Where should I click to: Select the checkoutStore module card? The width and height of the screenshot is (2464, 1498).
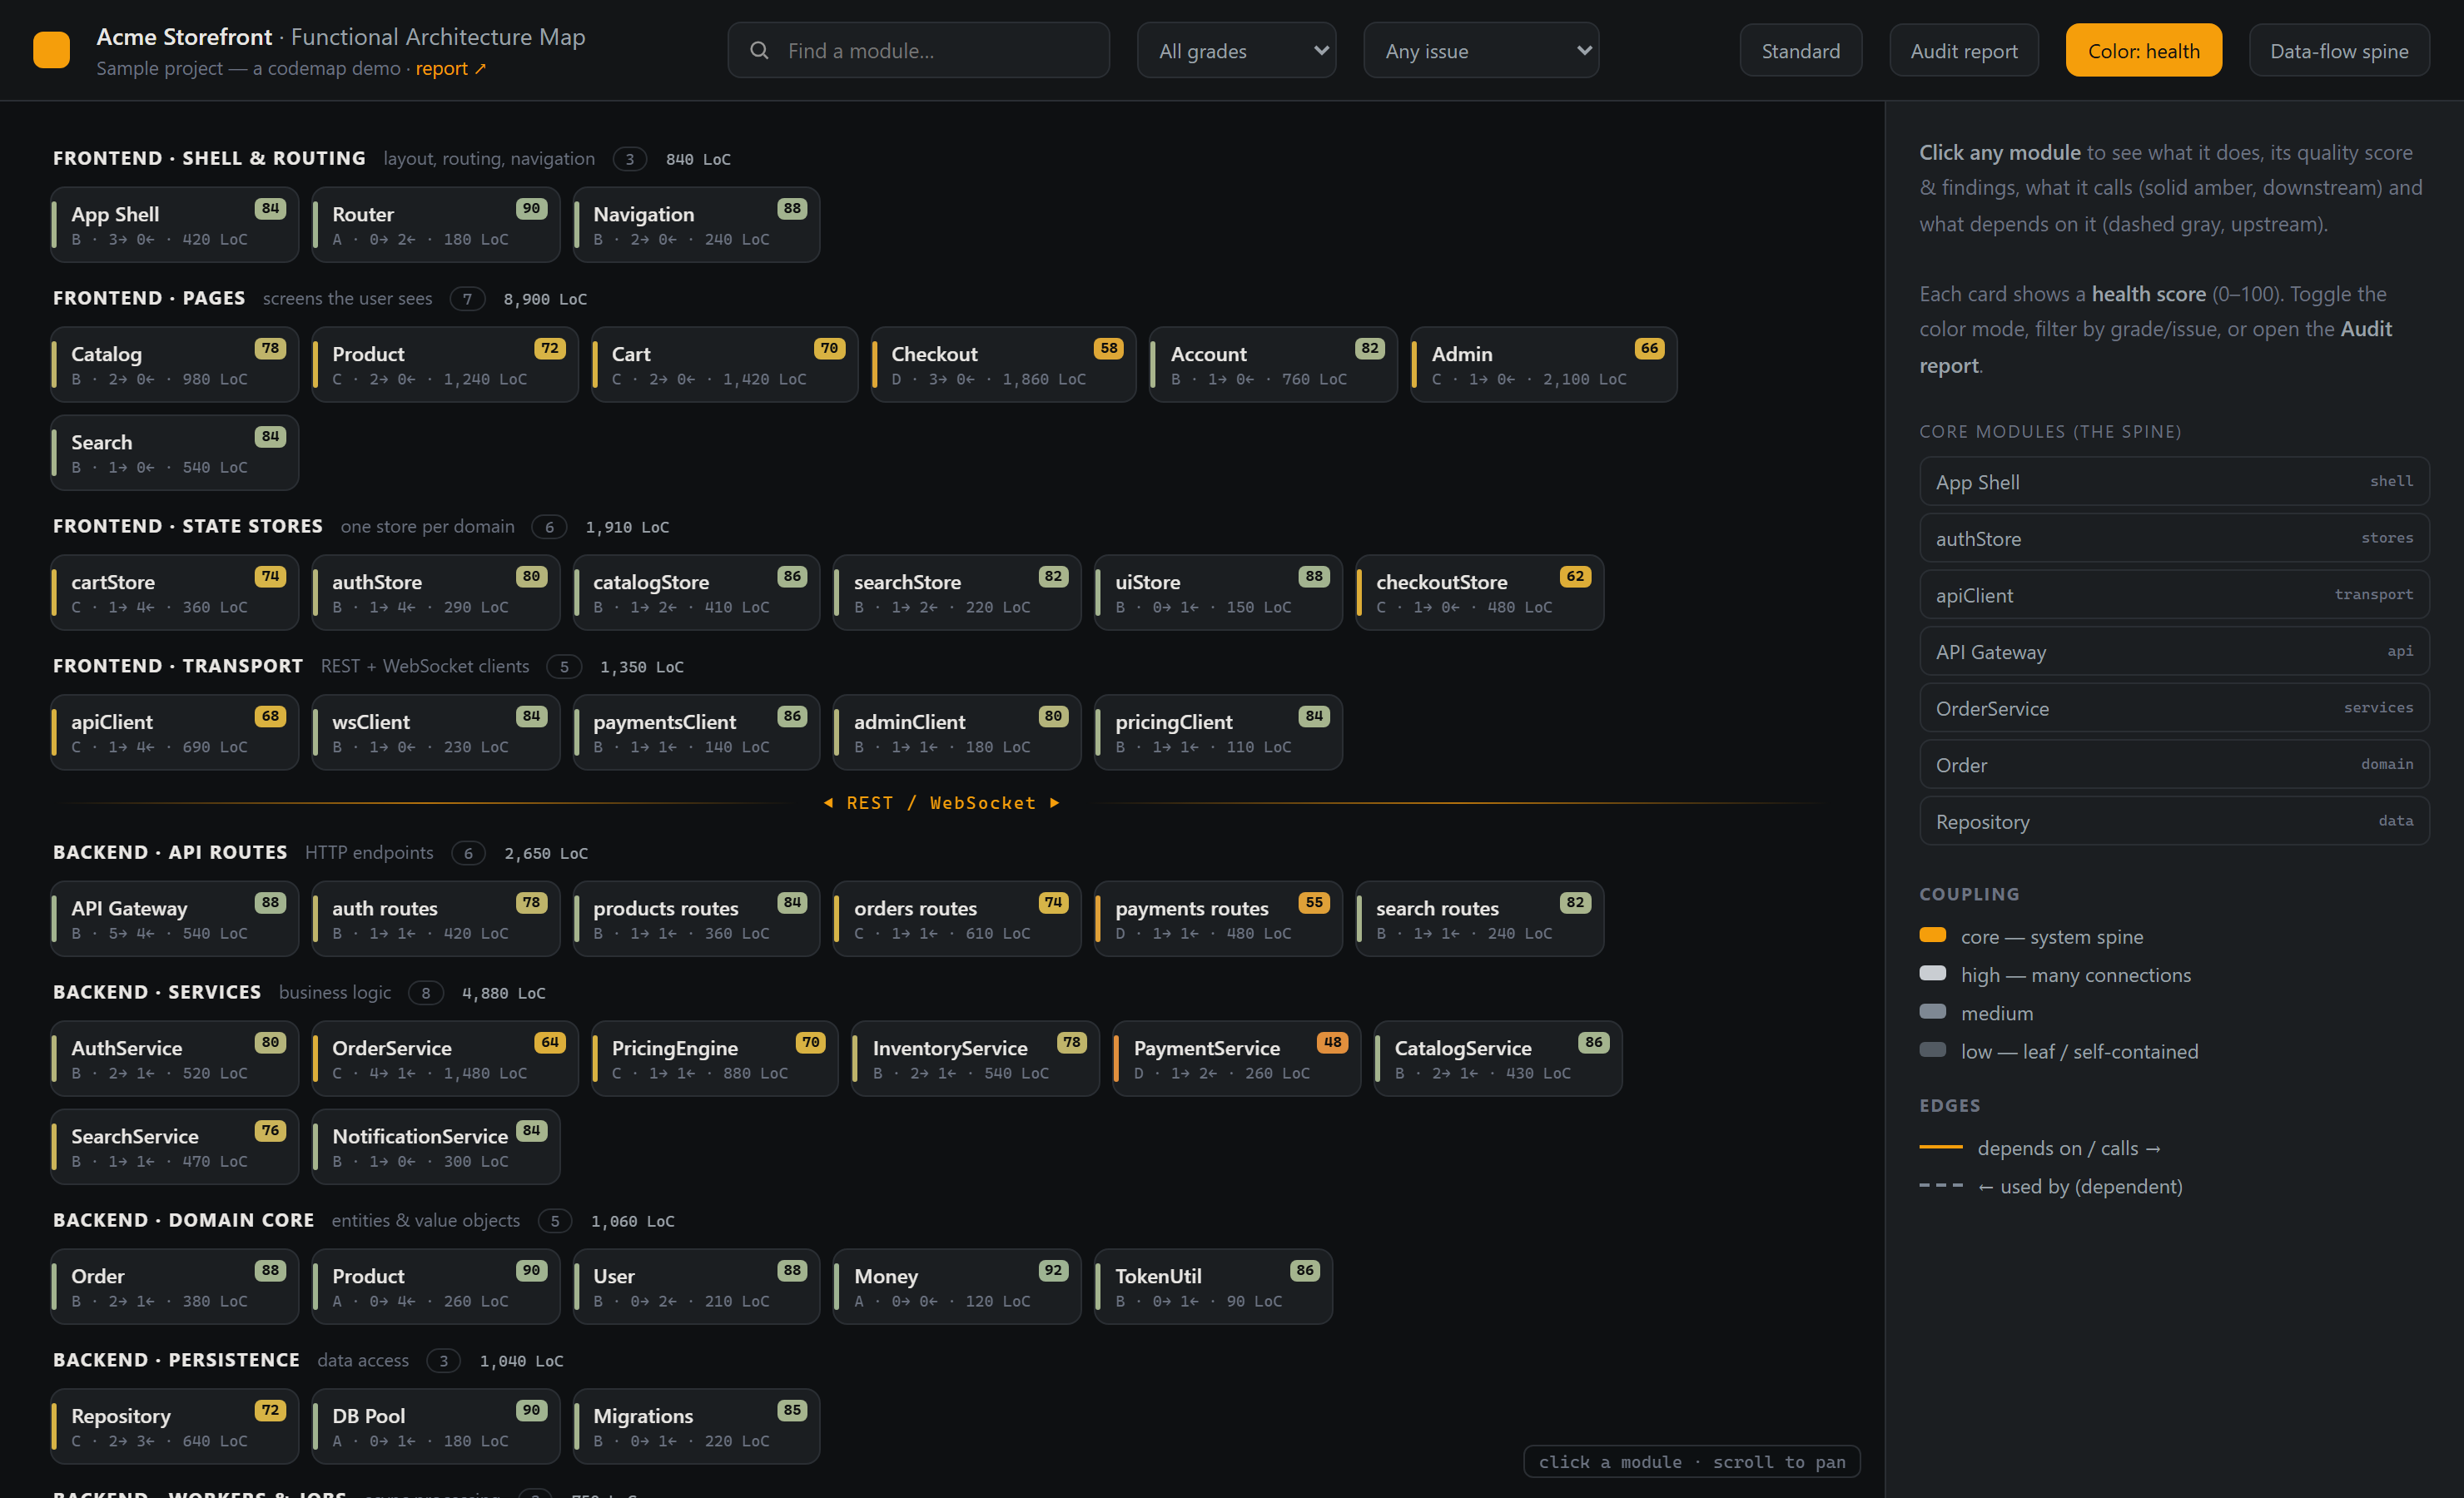pyautogui.click(x=1480, y=593)
